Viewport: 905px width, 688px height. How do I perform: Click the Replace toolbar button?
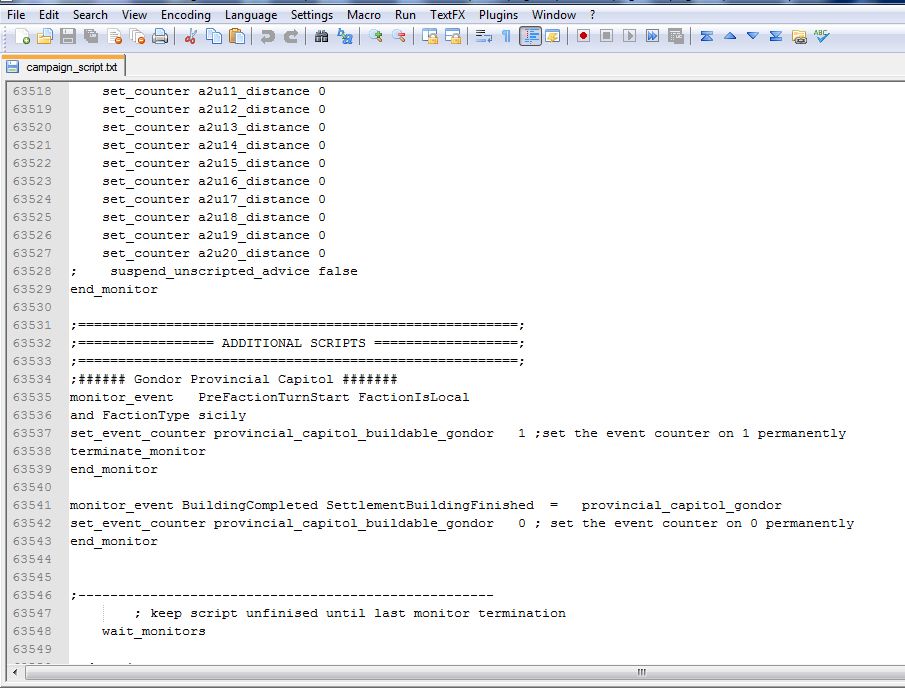click(x=345, y=36)
